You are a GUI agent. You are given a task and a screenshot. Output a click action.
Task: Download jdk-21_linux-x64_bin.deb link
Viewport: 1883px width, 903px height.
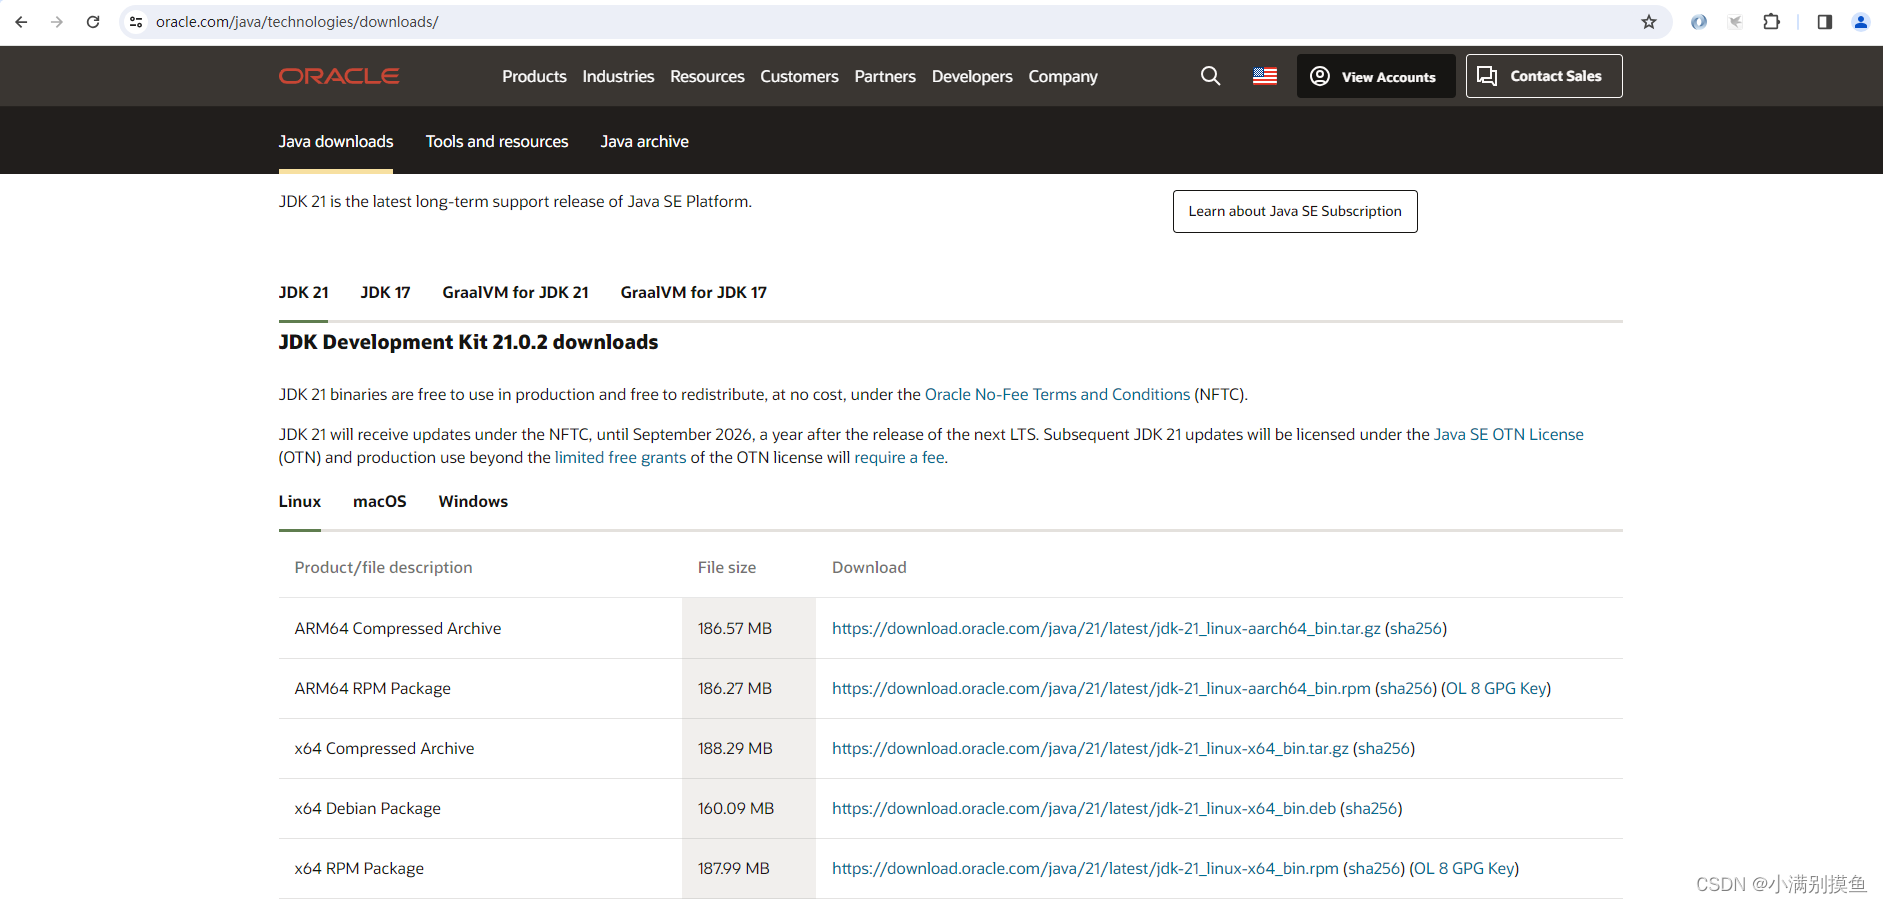coord(1084,808)
